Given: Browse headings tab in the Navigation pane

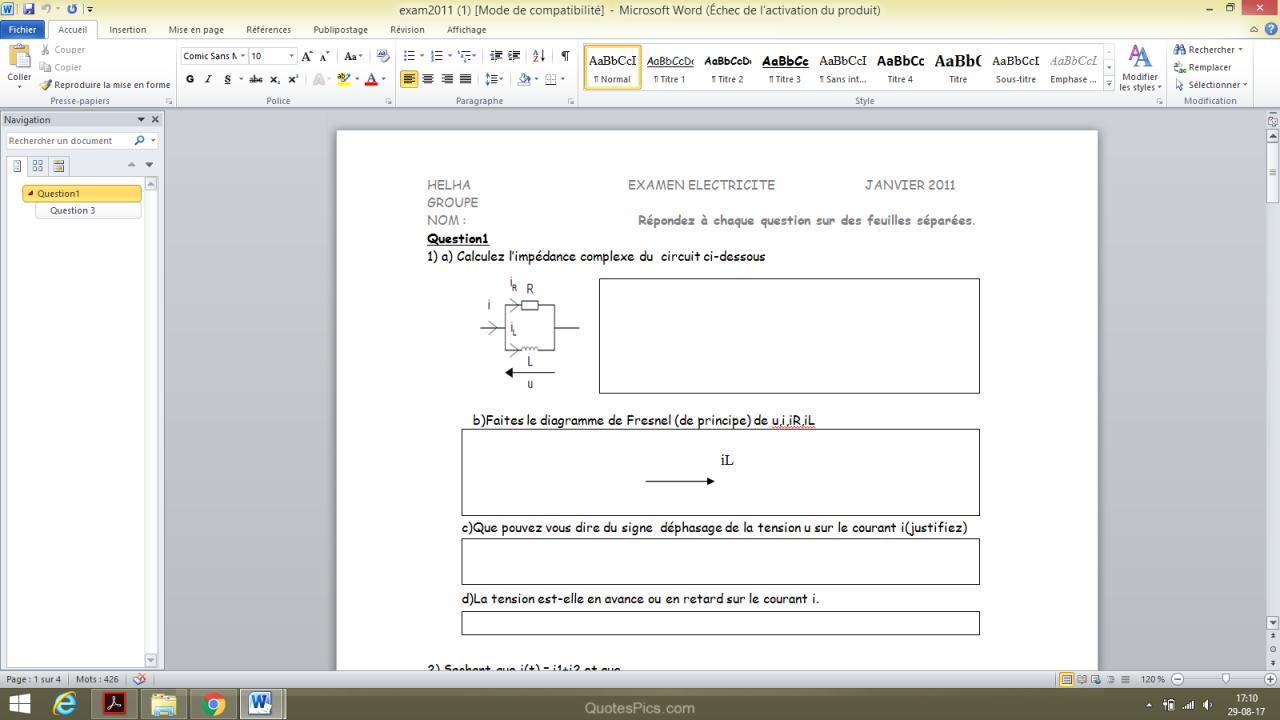Looking at the screenshot, I should (17, 165).
